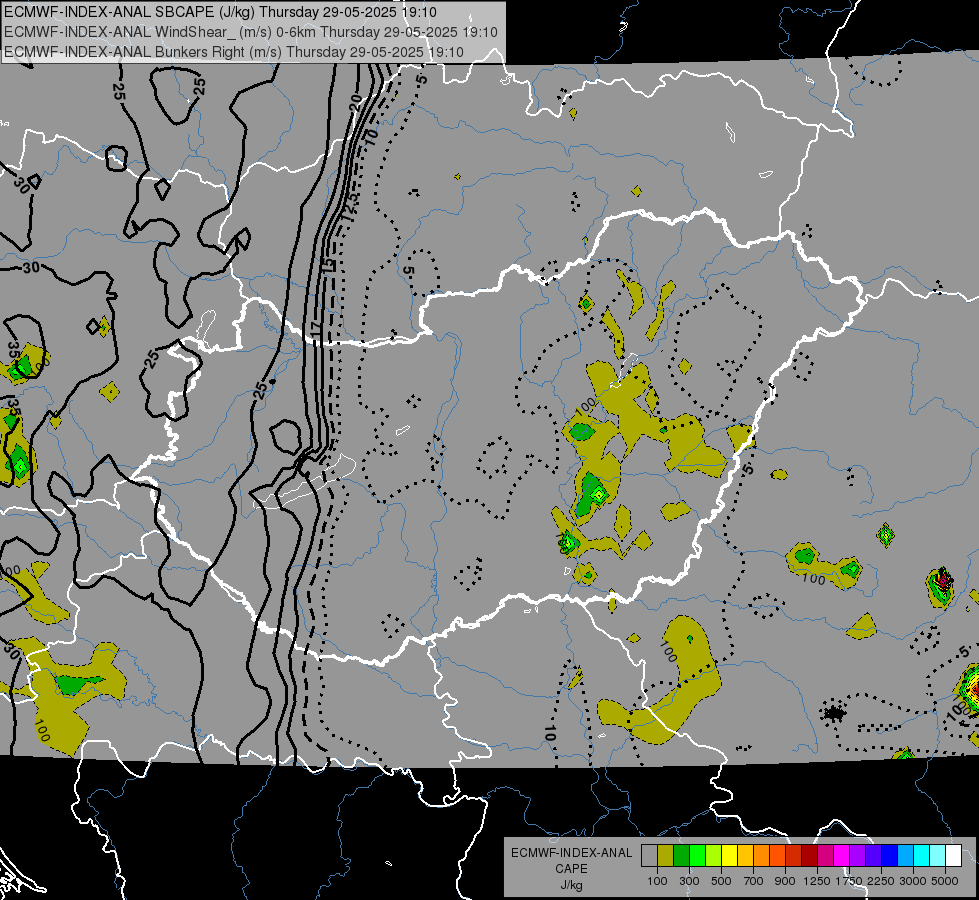
Task: Select the olive swatch in CAPE legend
Action: click(x=666, y=856)
